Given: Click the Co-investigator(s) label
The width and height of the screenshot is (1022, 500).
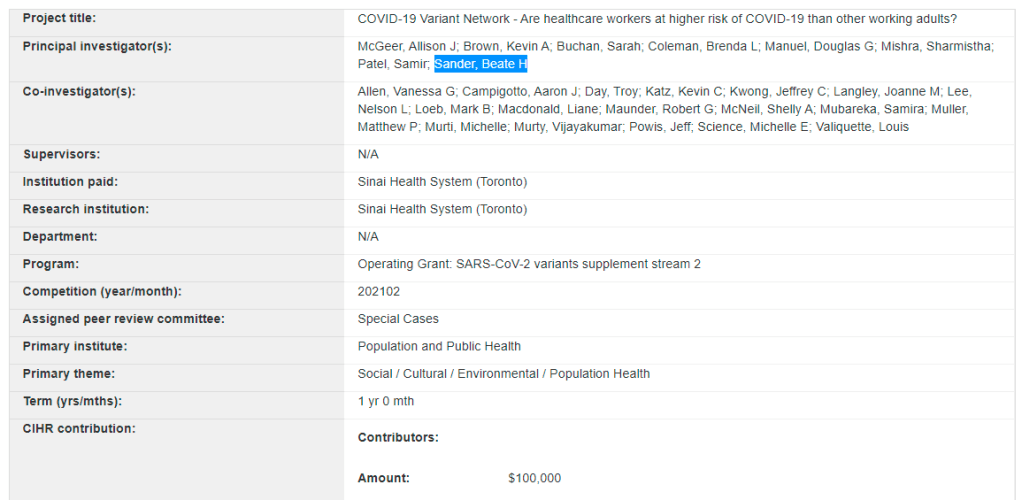Looking at the screenshot, I should click(78, 91).
